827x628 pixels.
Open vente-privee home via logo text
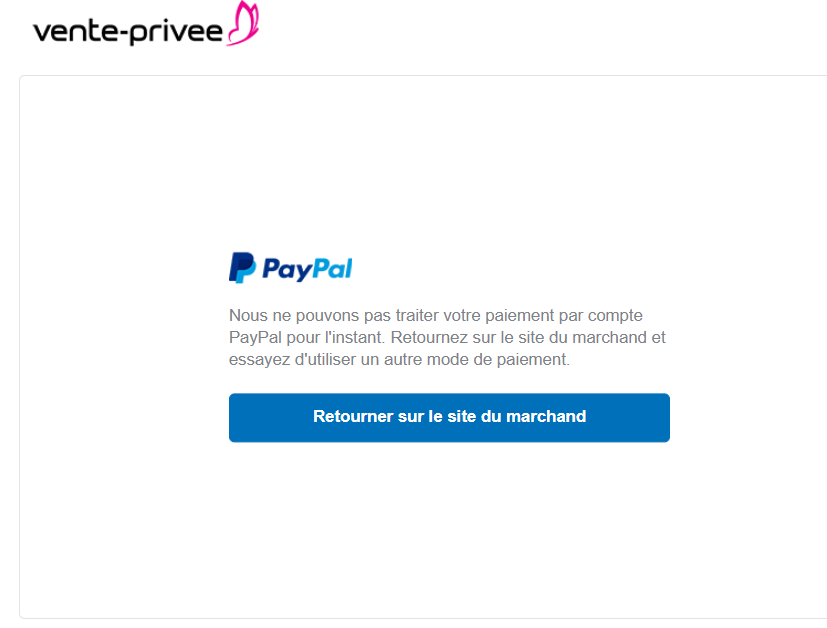128,32
